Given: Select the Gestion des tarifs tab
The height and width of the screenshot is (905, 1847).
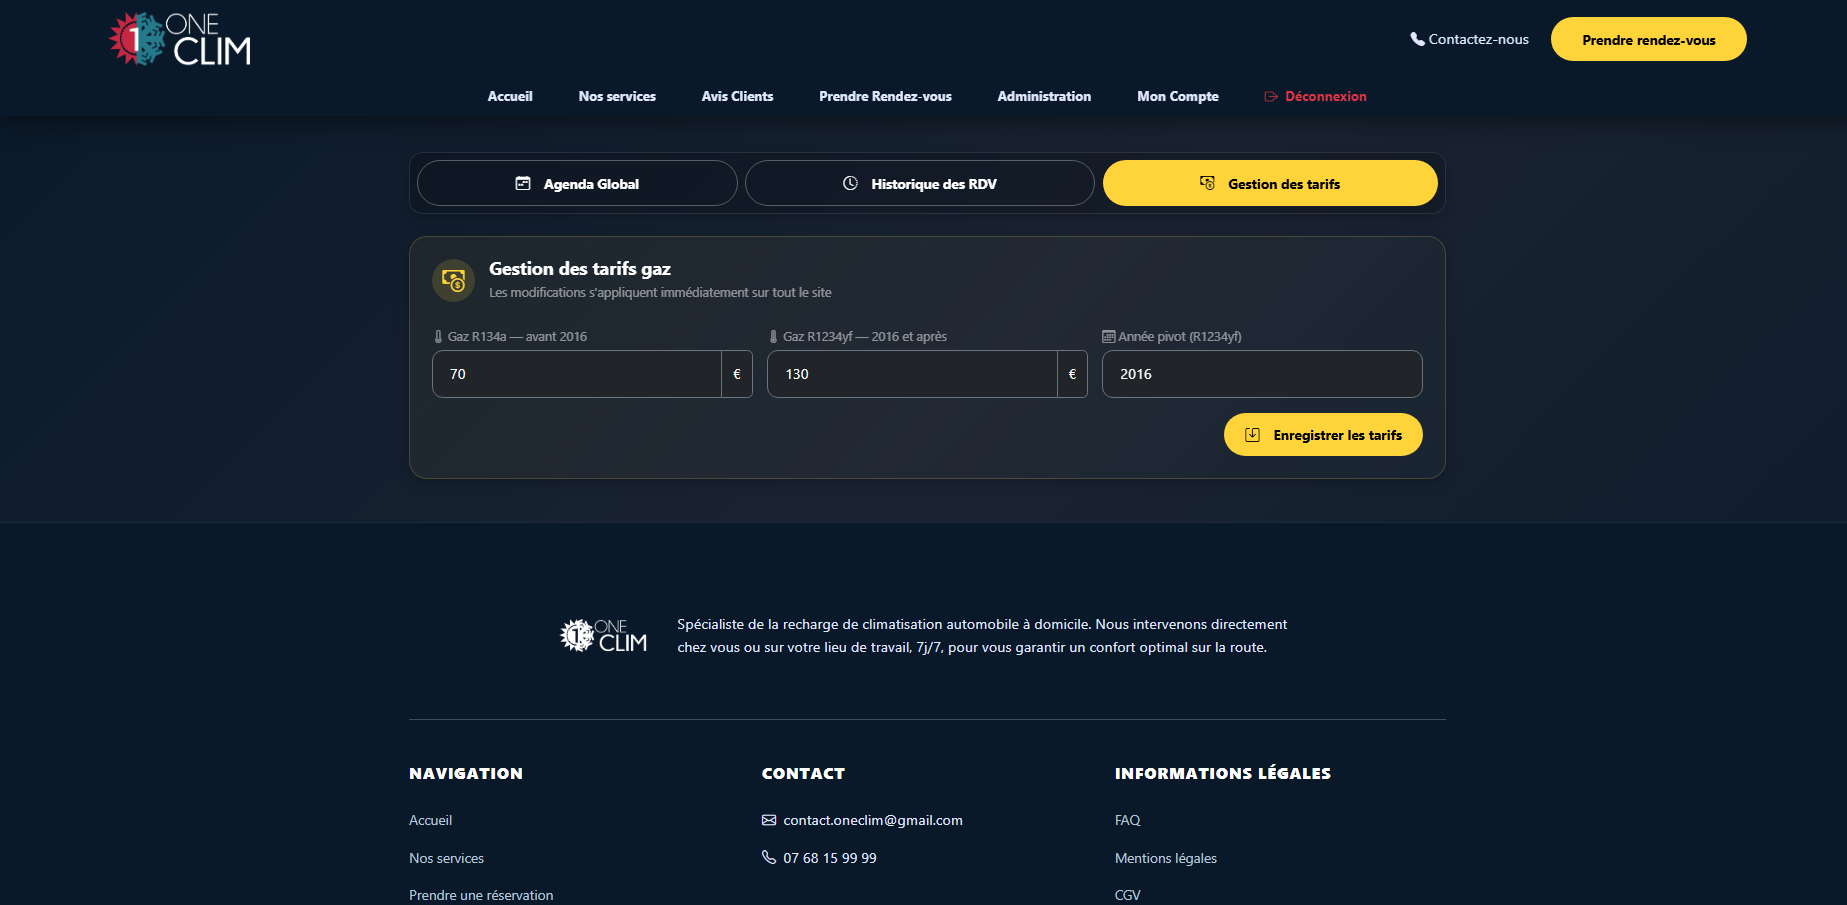Looking at the screenshot, I should (x=1270, y=183).
